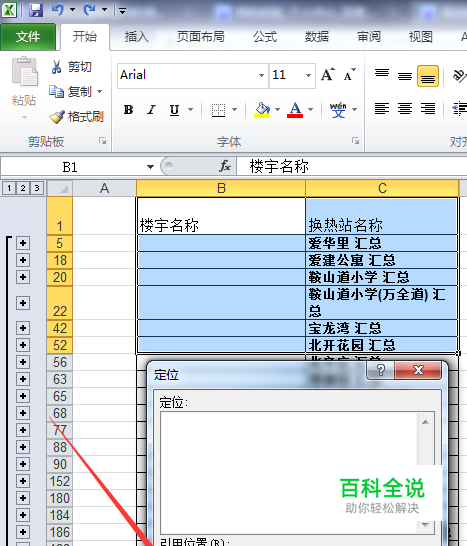Open the fill color dropdown arrow
467x546 pixels.
coord(278,110)
